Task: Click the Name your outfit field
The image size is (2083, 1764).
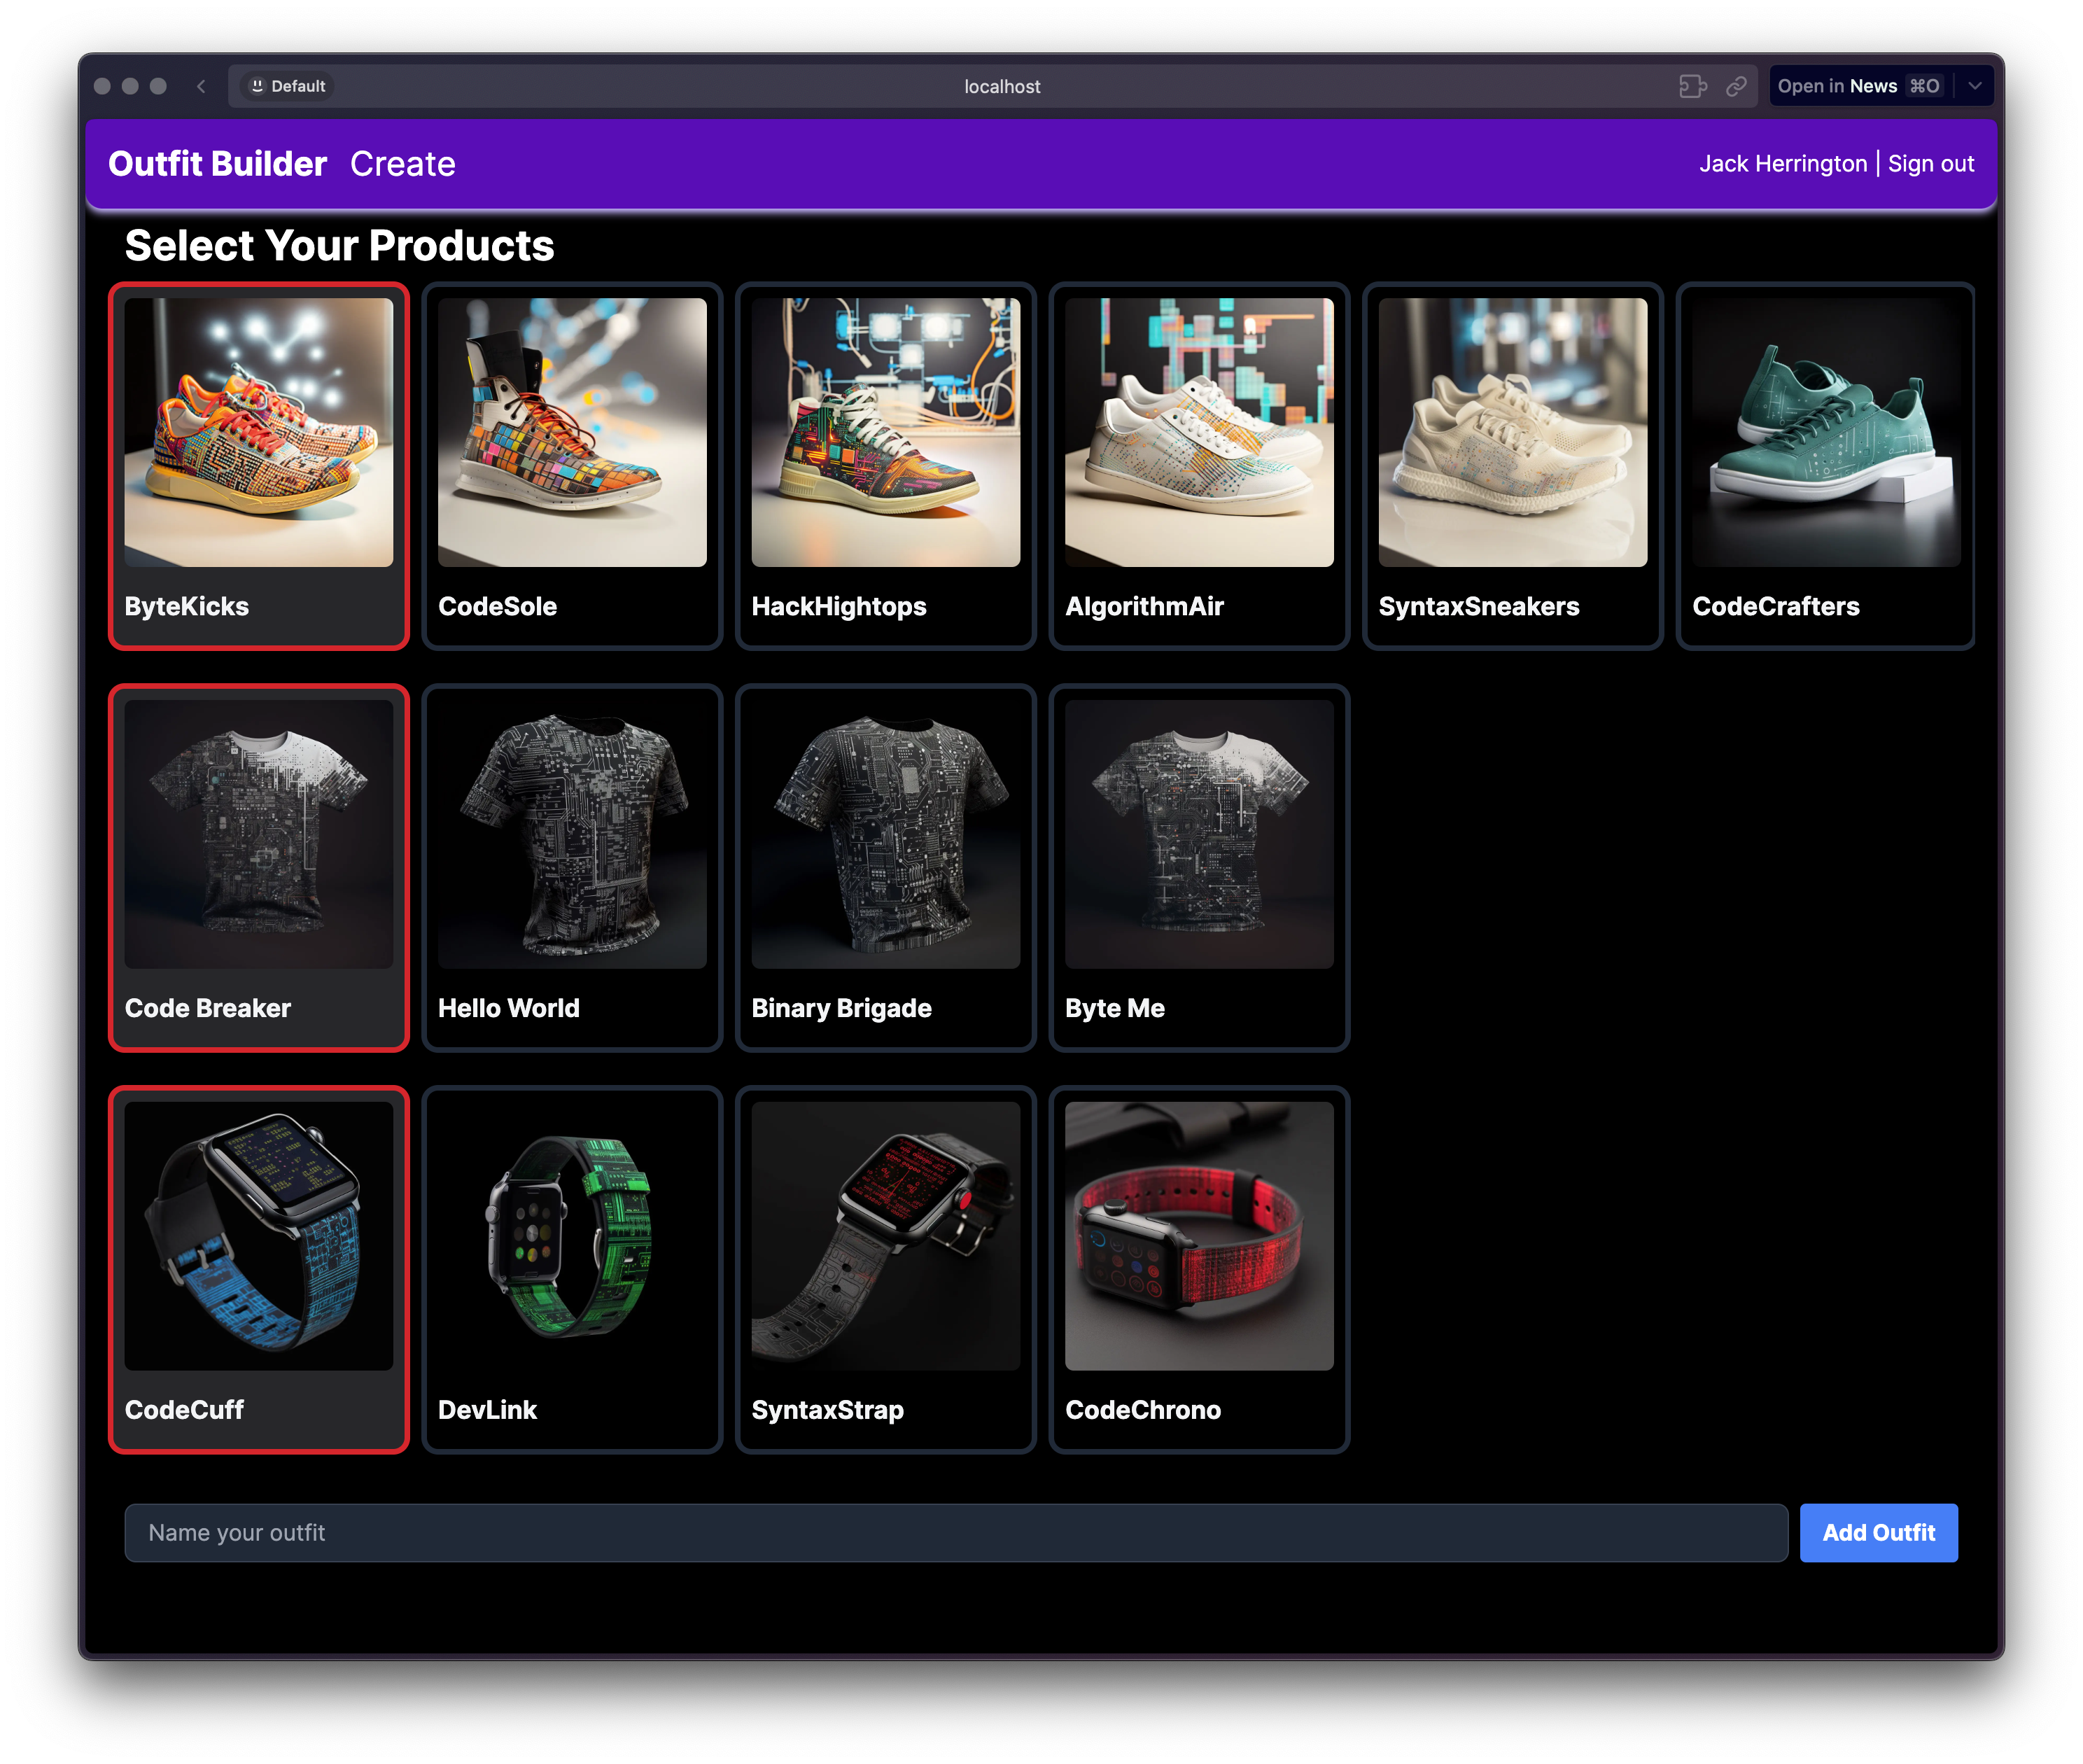Action: click(955, 1533)
